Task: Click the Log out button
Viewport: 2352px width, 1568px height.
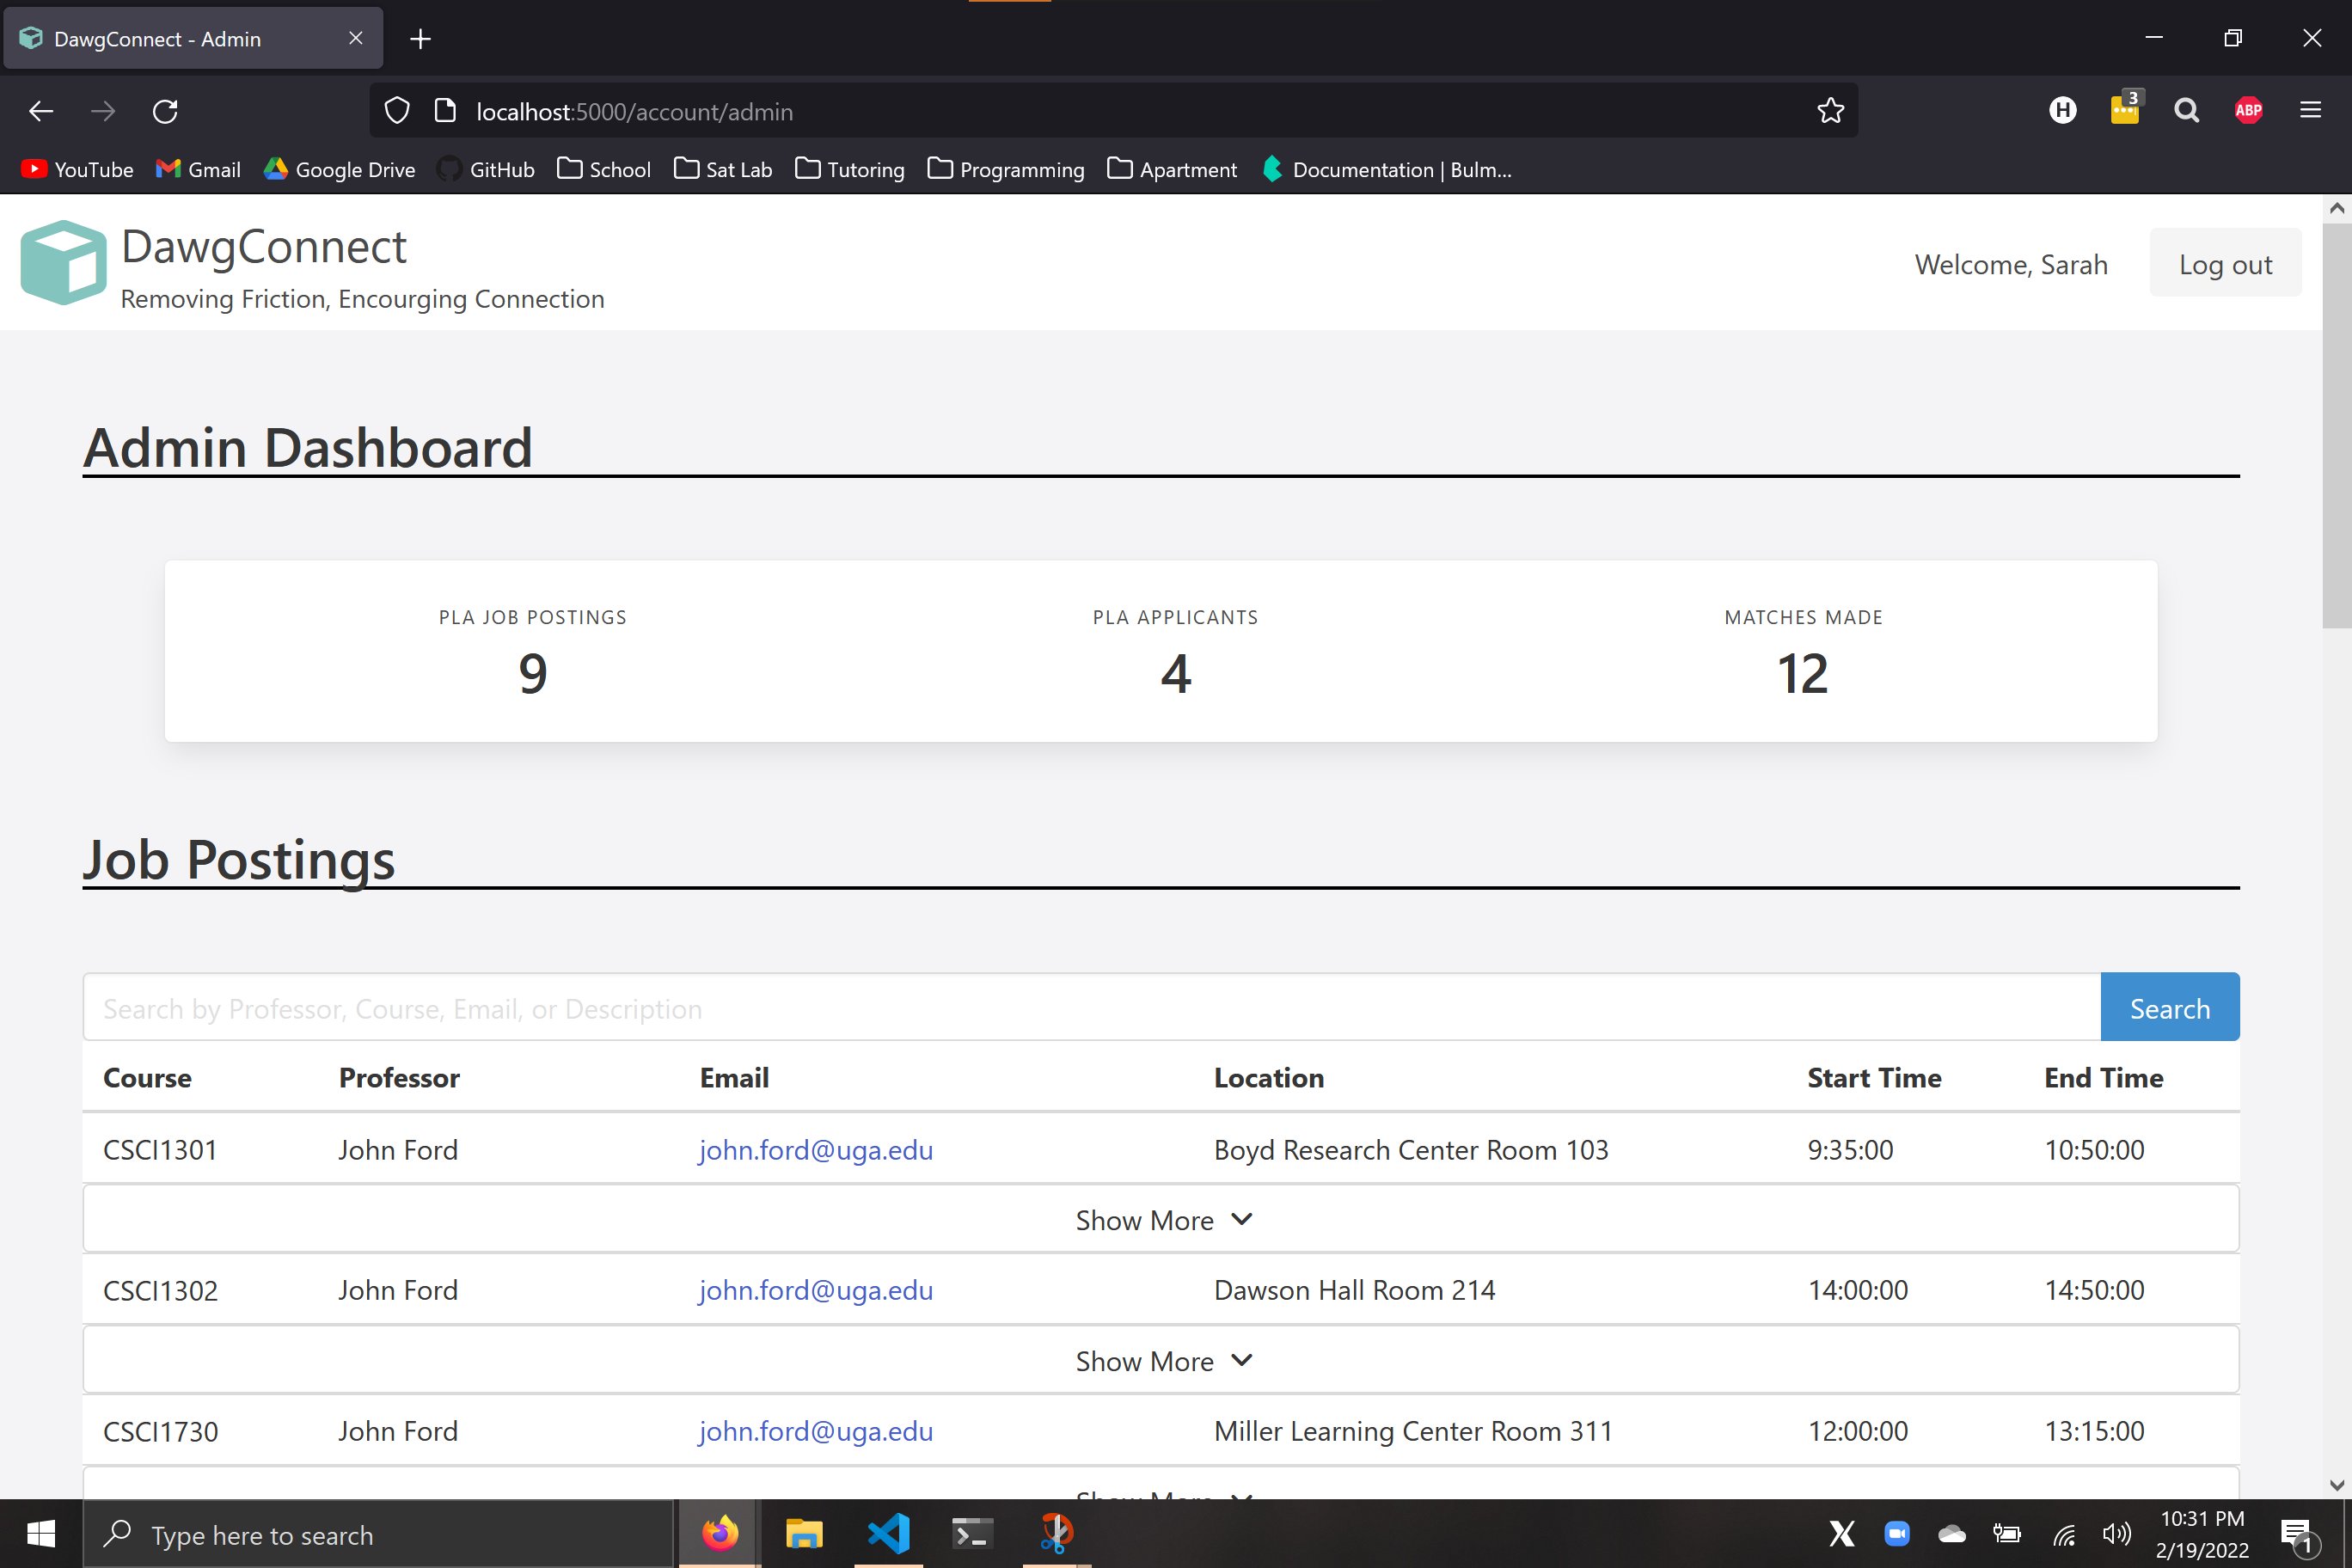Action: pos(2225,264)
